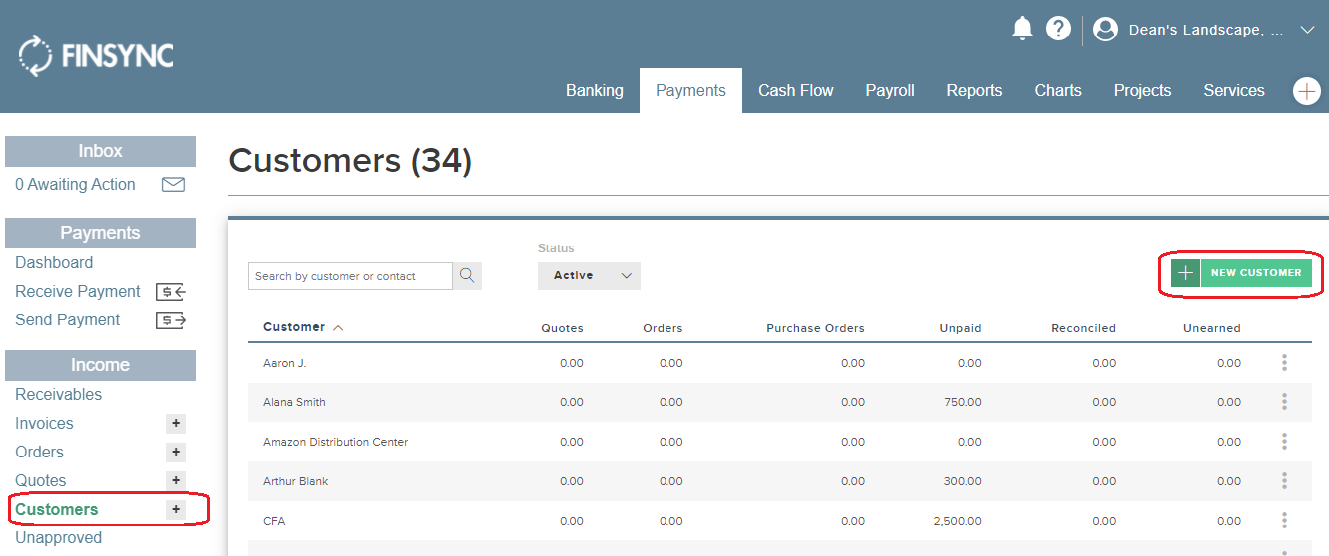Expand the Dean's Landscape account dropdown
The width and height of the screenshot is (1329, 556).
(1307, 30)
